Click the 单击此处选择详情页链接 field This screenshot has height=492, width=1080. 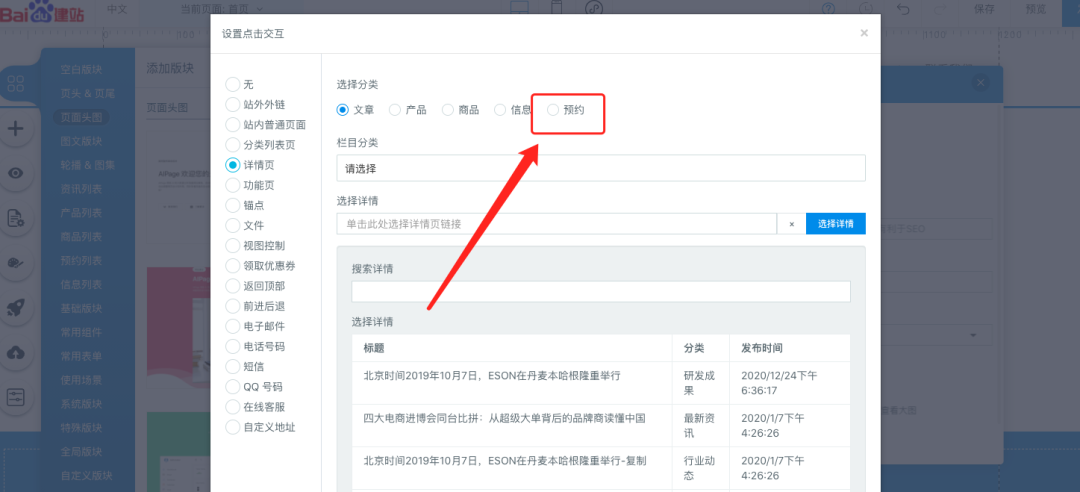(x=557, y=224)
